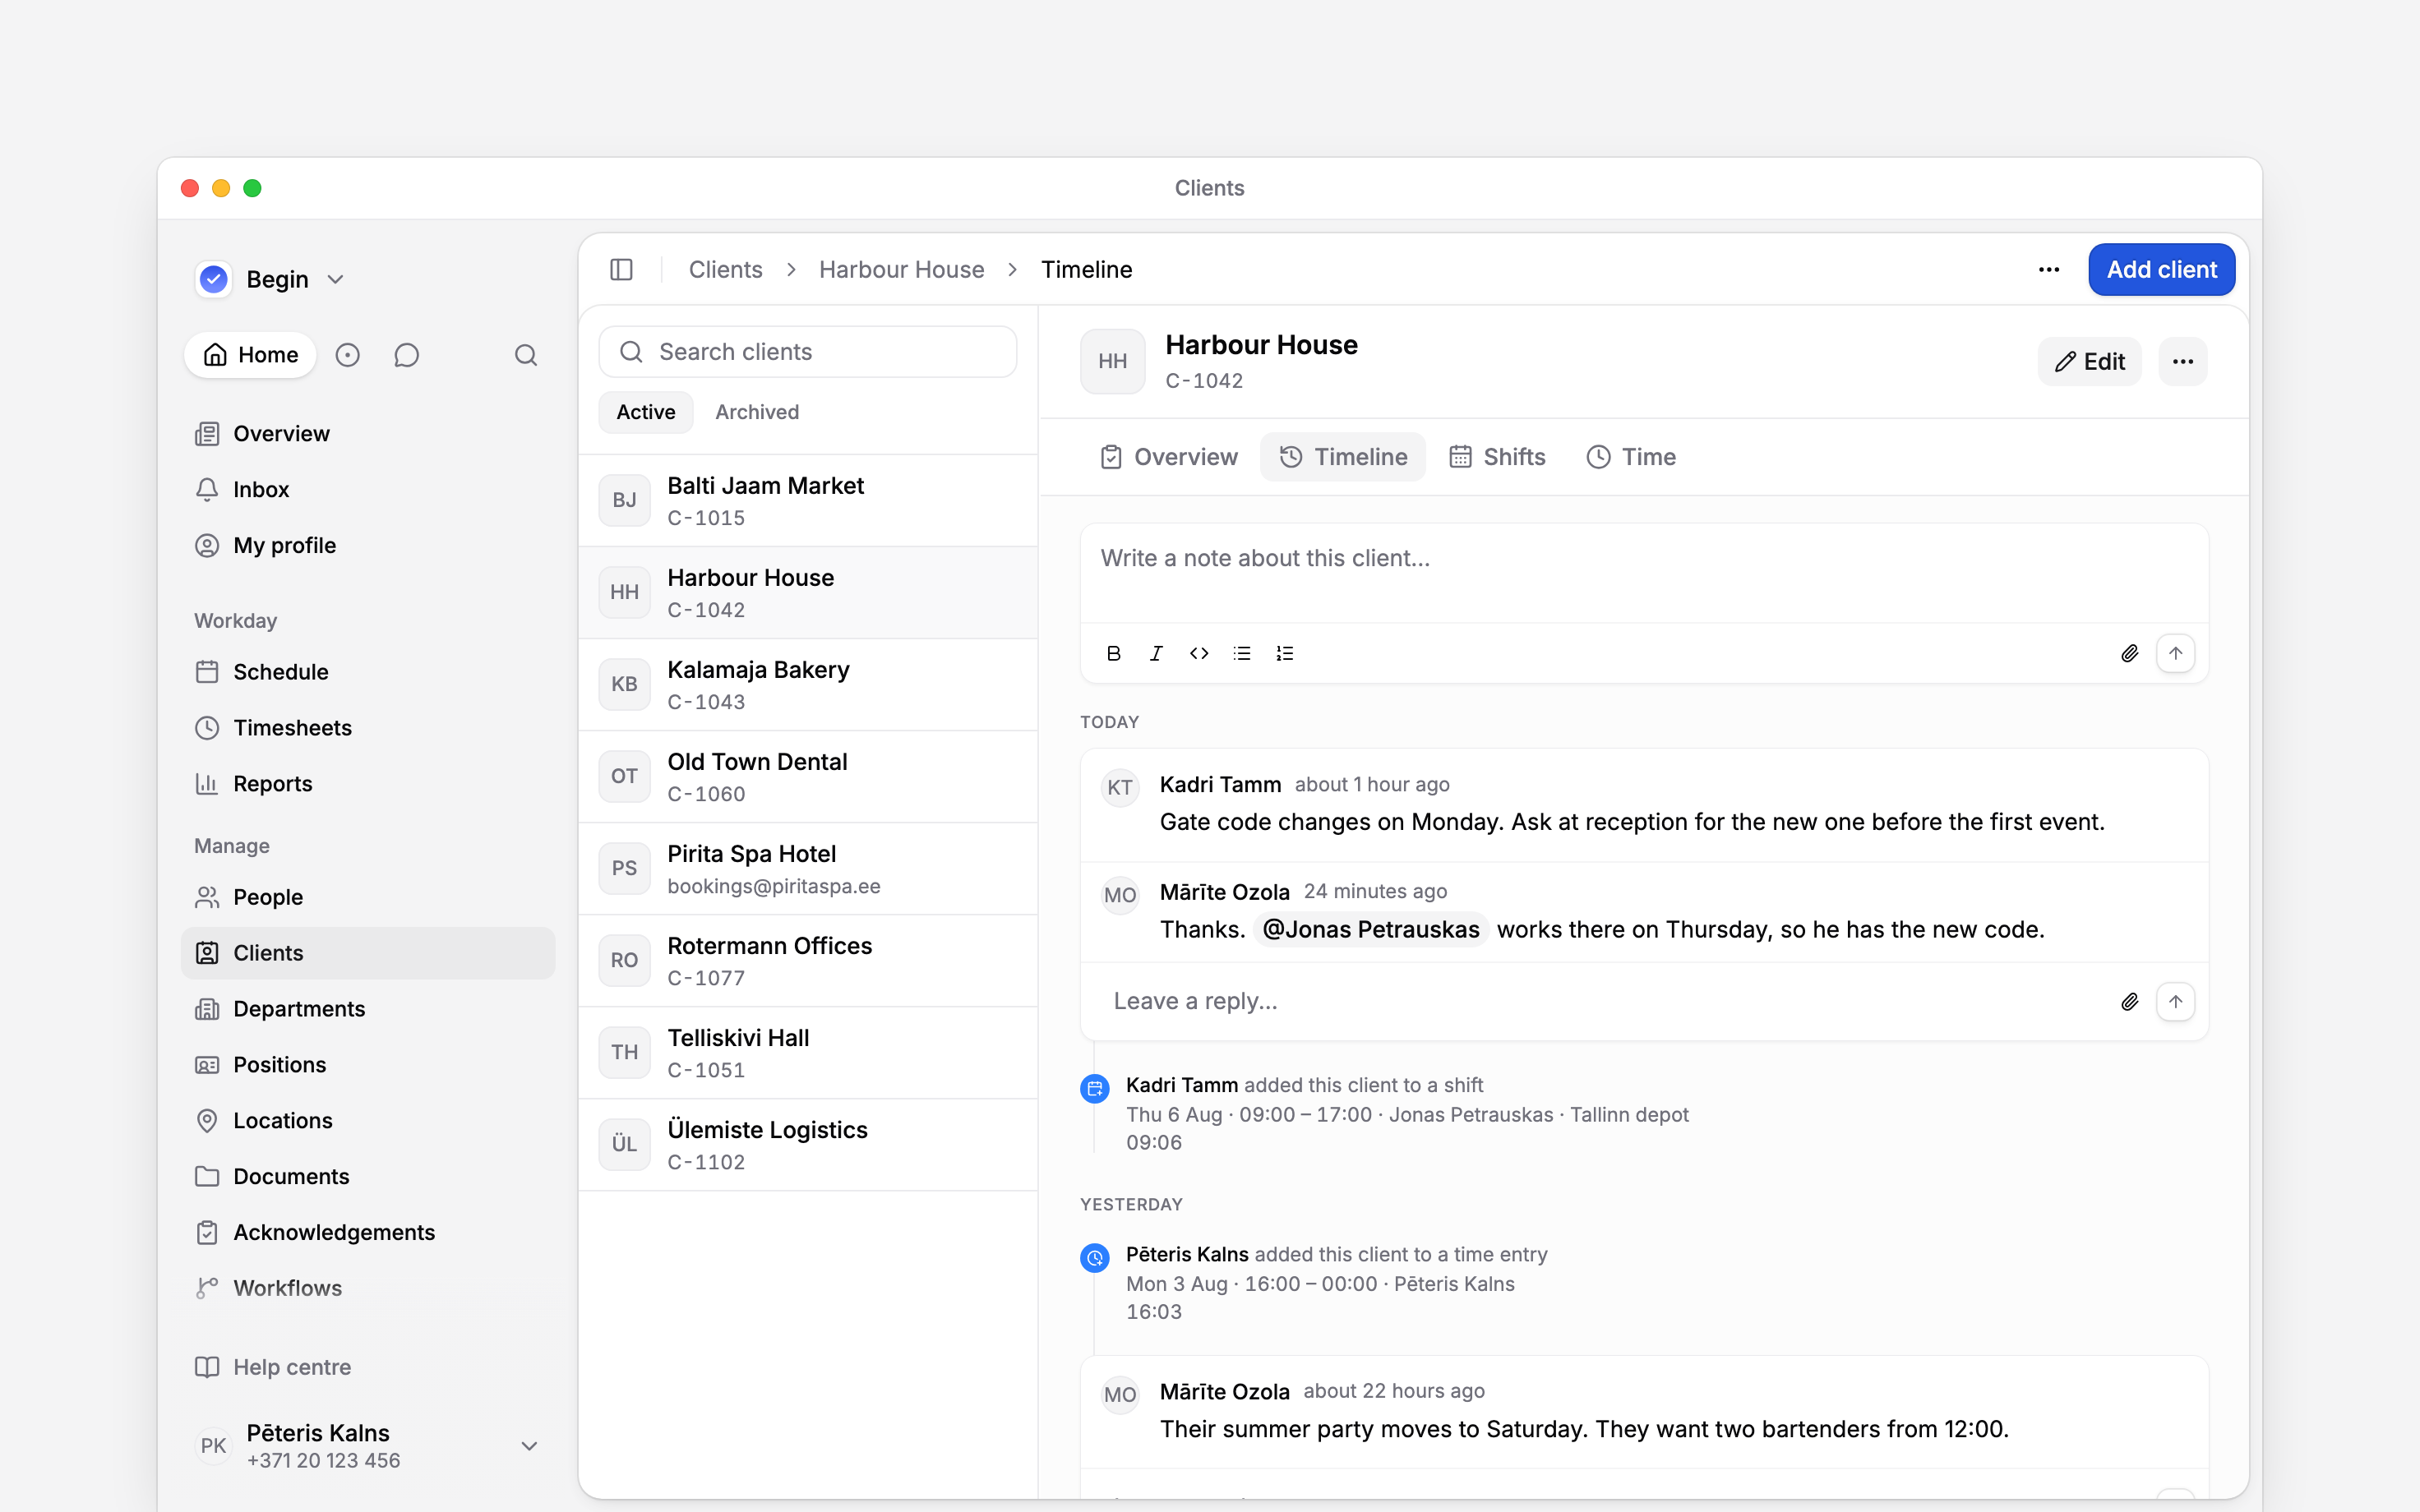Open the search icon in sidebar
The width and height of the screenshot is (2420, 1512).
(x=526, y=355)
